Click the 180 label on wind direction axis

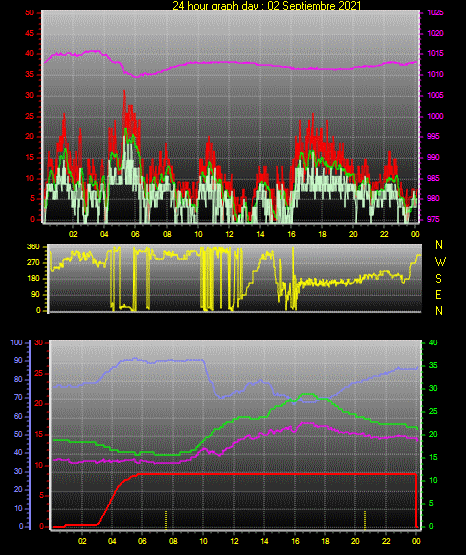[x=33, y=279]
